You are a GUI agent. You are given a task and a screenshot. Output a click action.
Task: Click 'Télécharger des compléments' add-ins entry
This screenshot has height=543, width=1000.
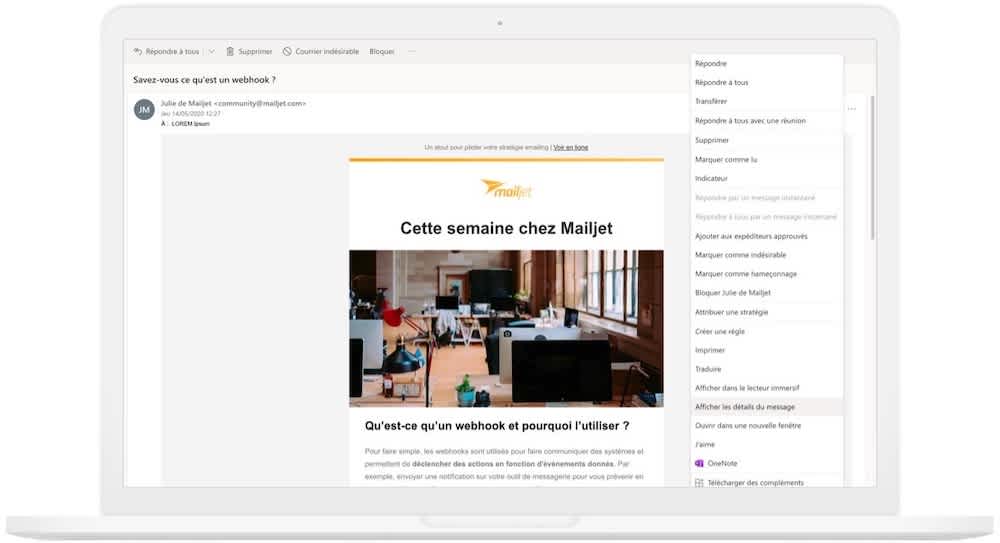coord(767,483)
